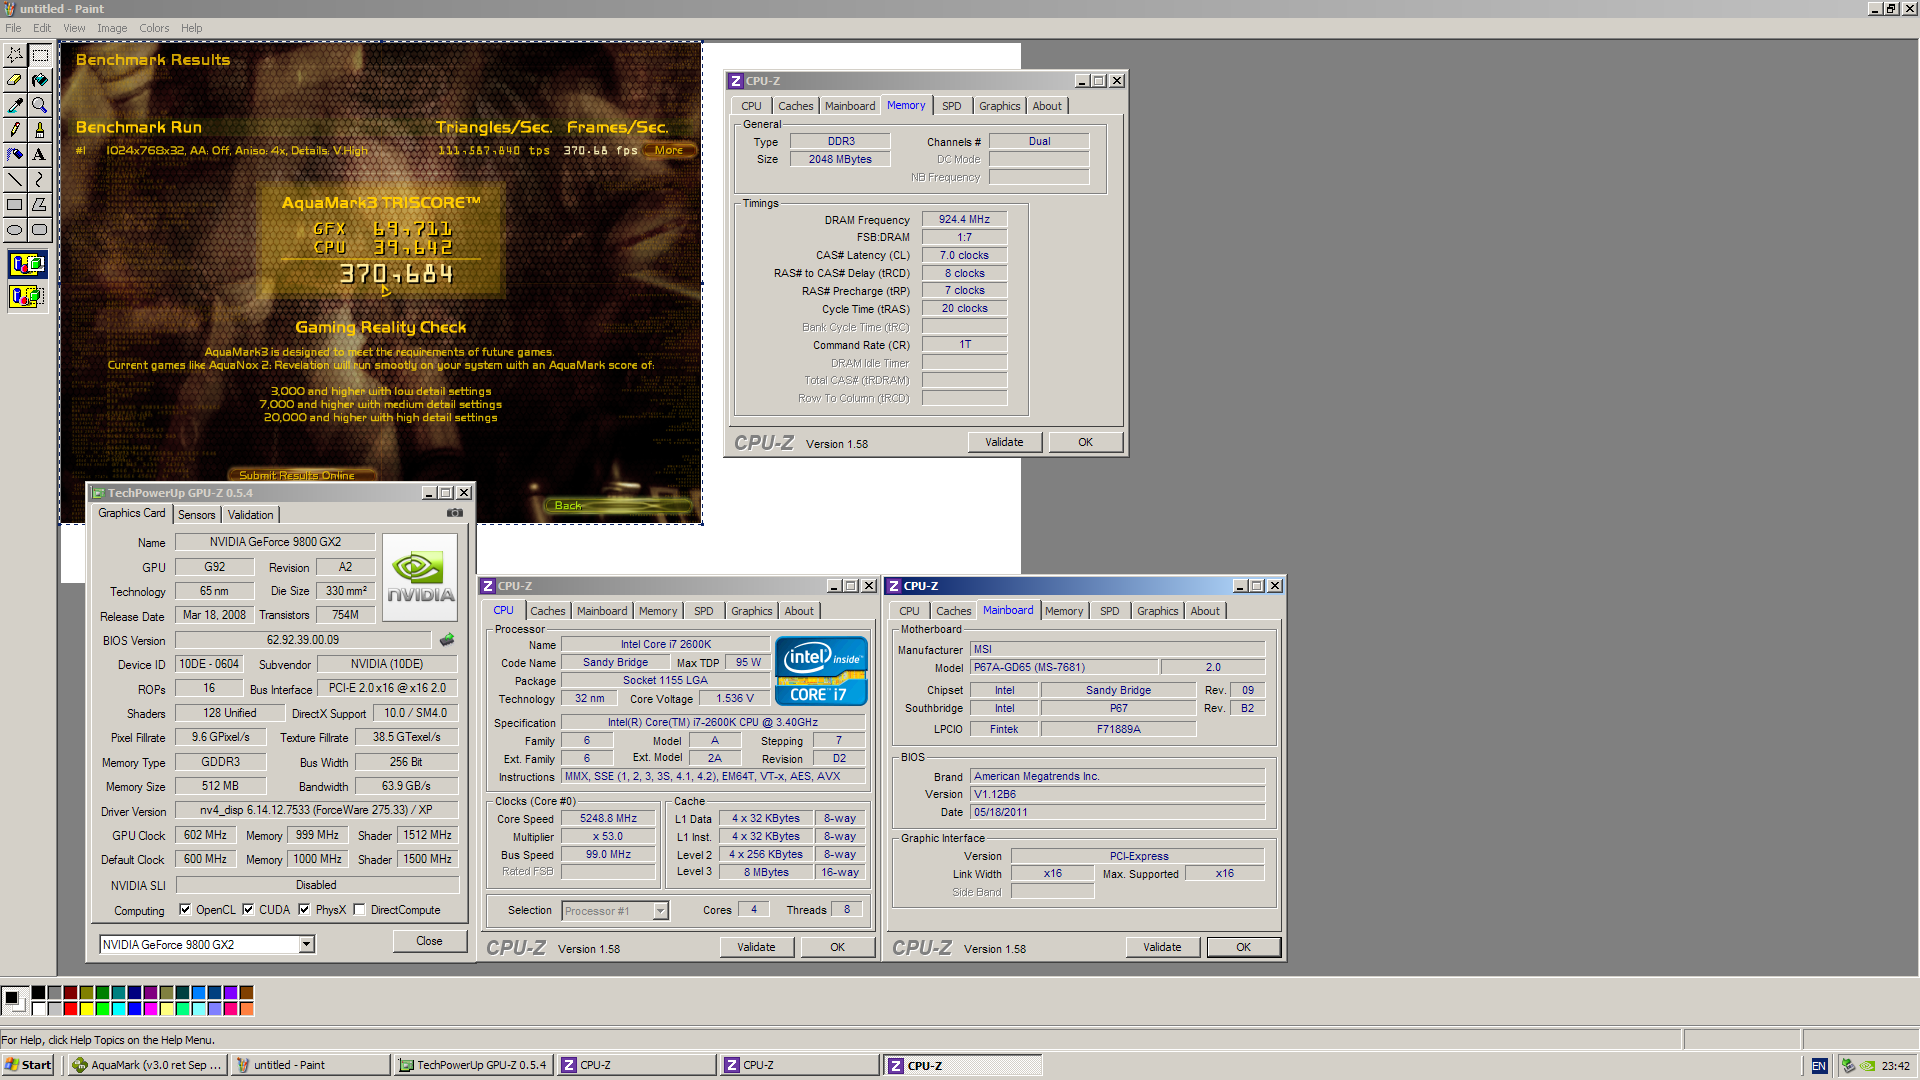Choose the Rectangle shape tool
1920x1080 pixels.
coord(15,205)
